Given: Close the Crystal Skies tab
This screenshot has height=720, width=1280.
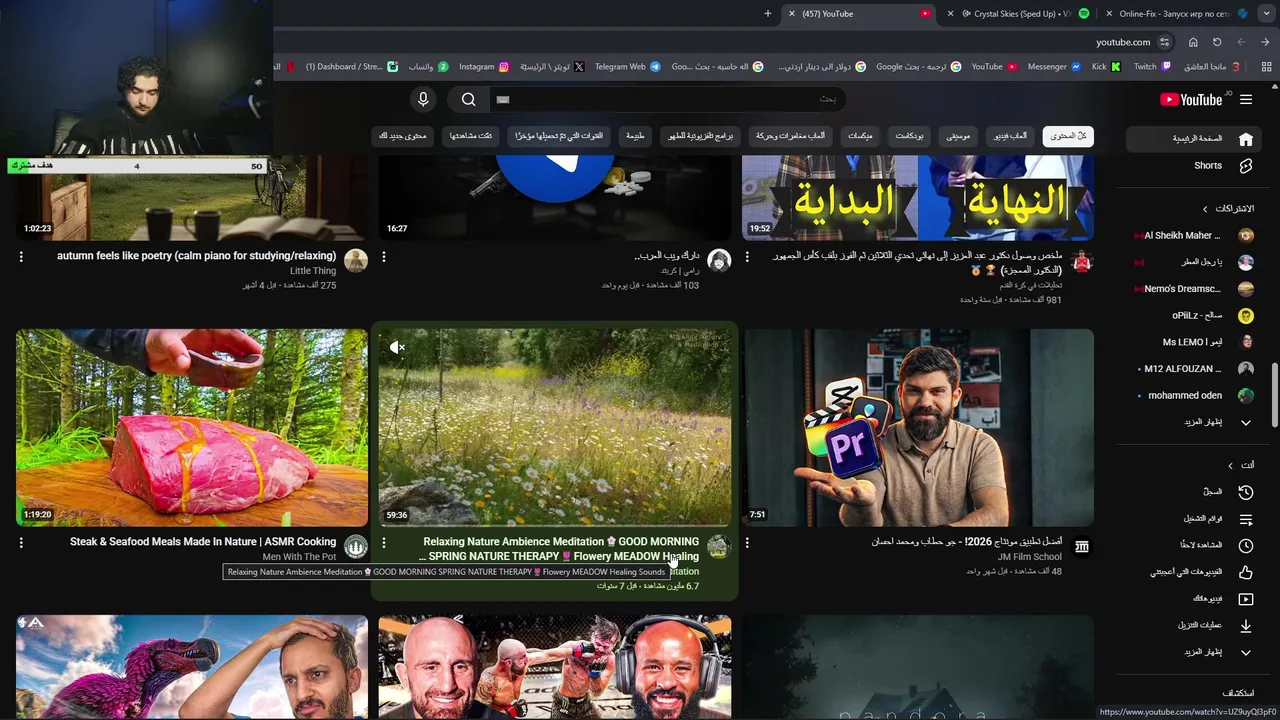Looking at the screenshot, I should (x=951, y=13).
